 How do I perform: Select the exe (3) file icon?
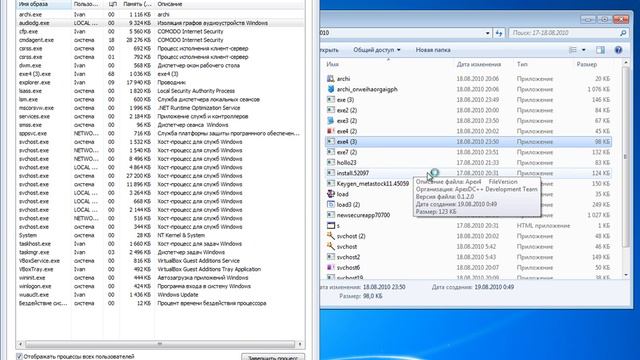click(331, 100)
